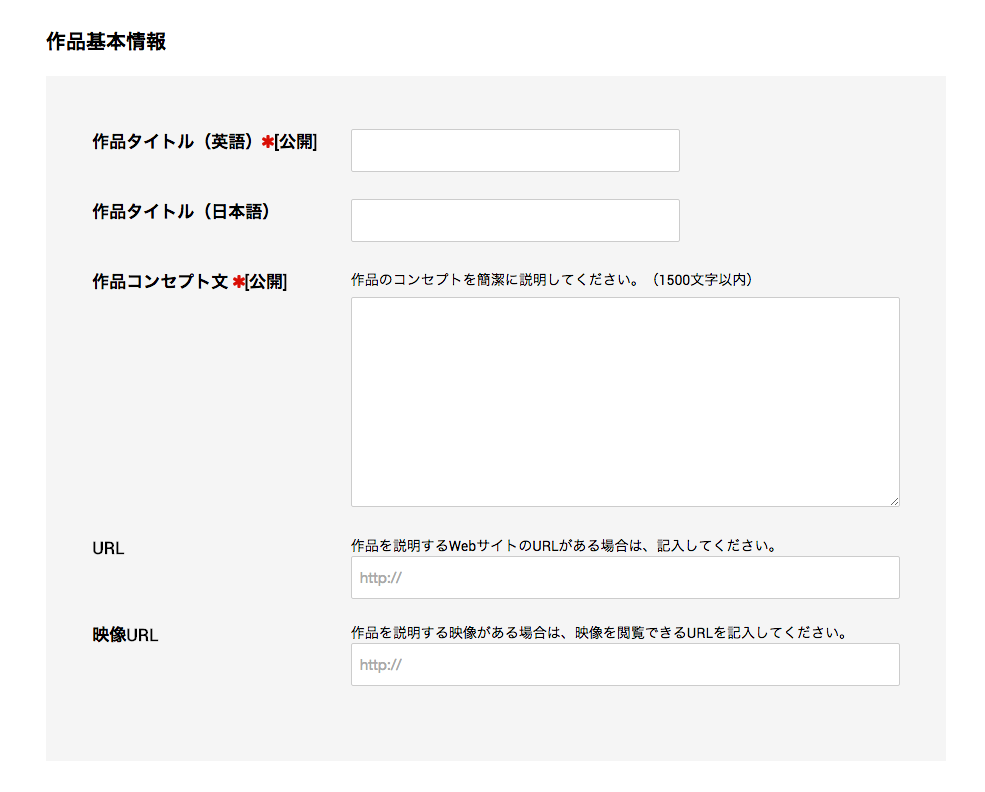The height and width of the screenshot is (792, 985).
Task: Click the [公開] tag next to 作品コンセプト文
Action: click(266, 282)
